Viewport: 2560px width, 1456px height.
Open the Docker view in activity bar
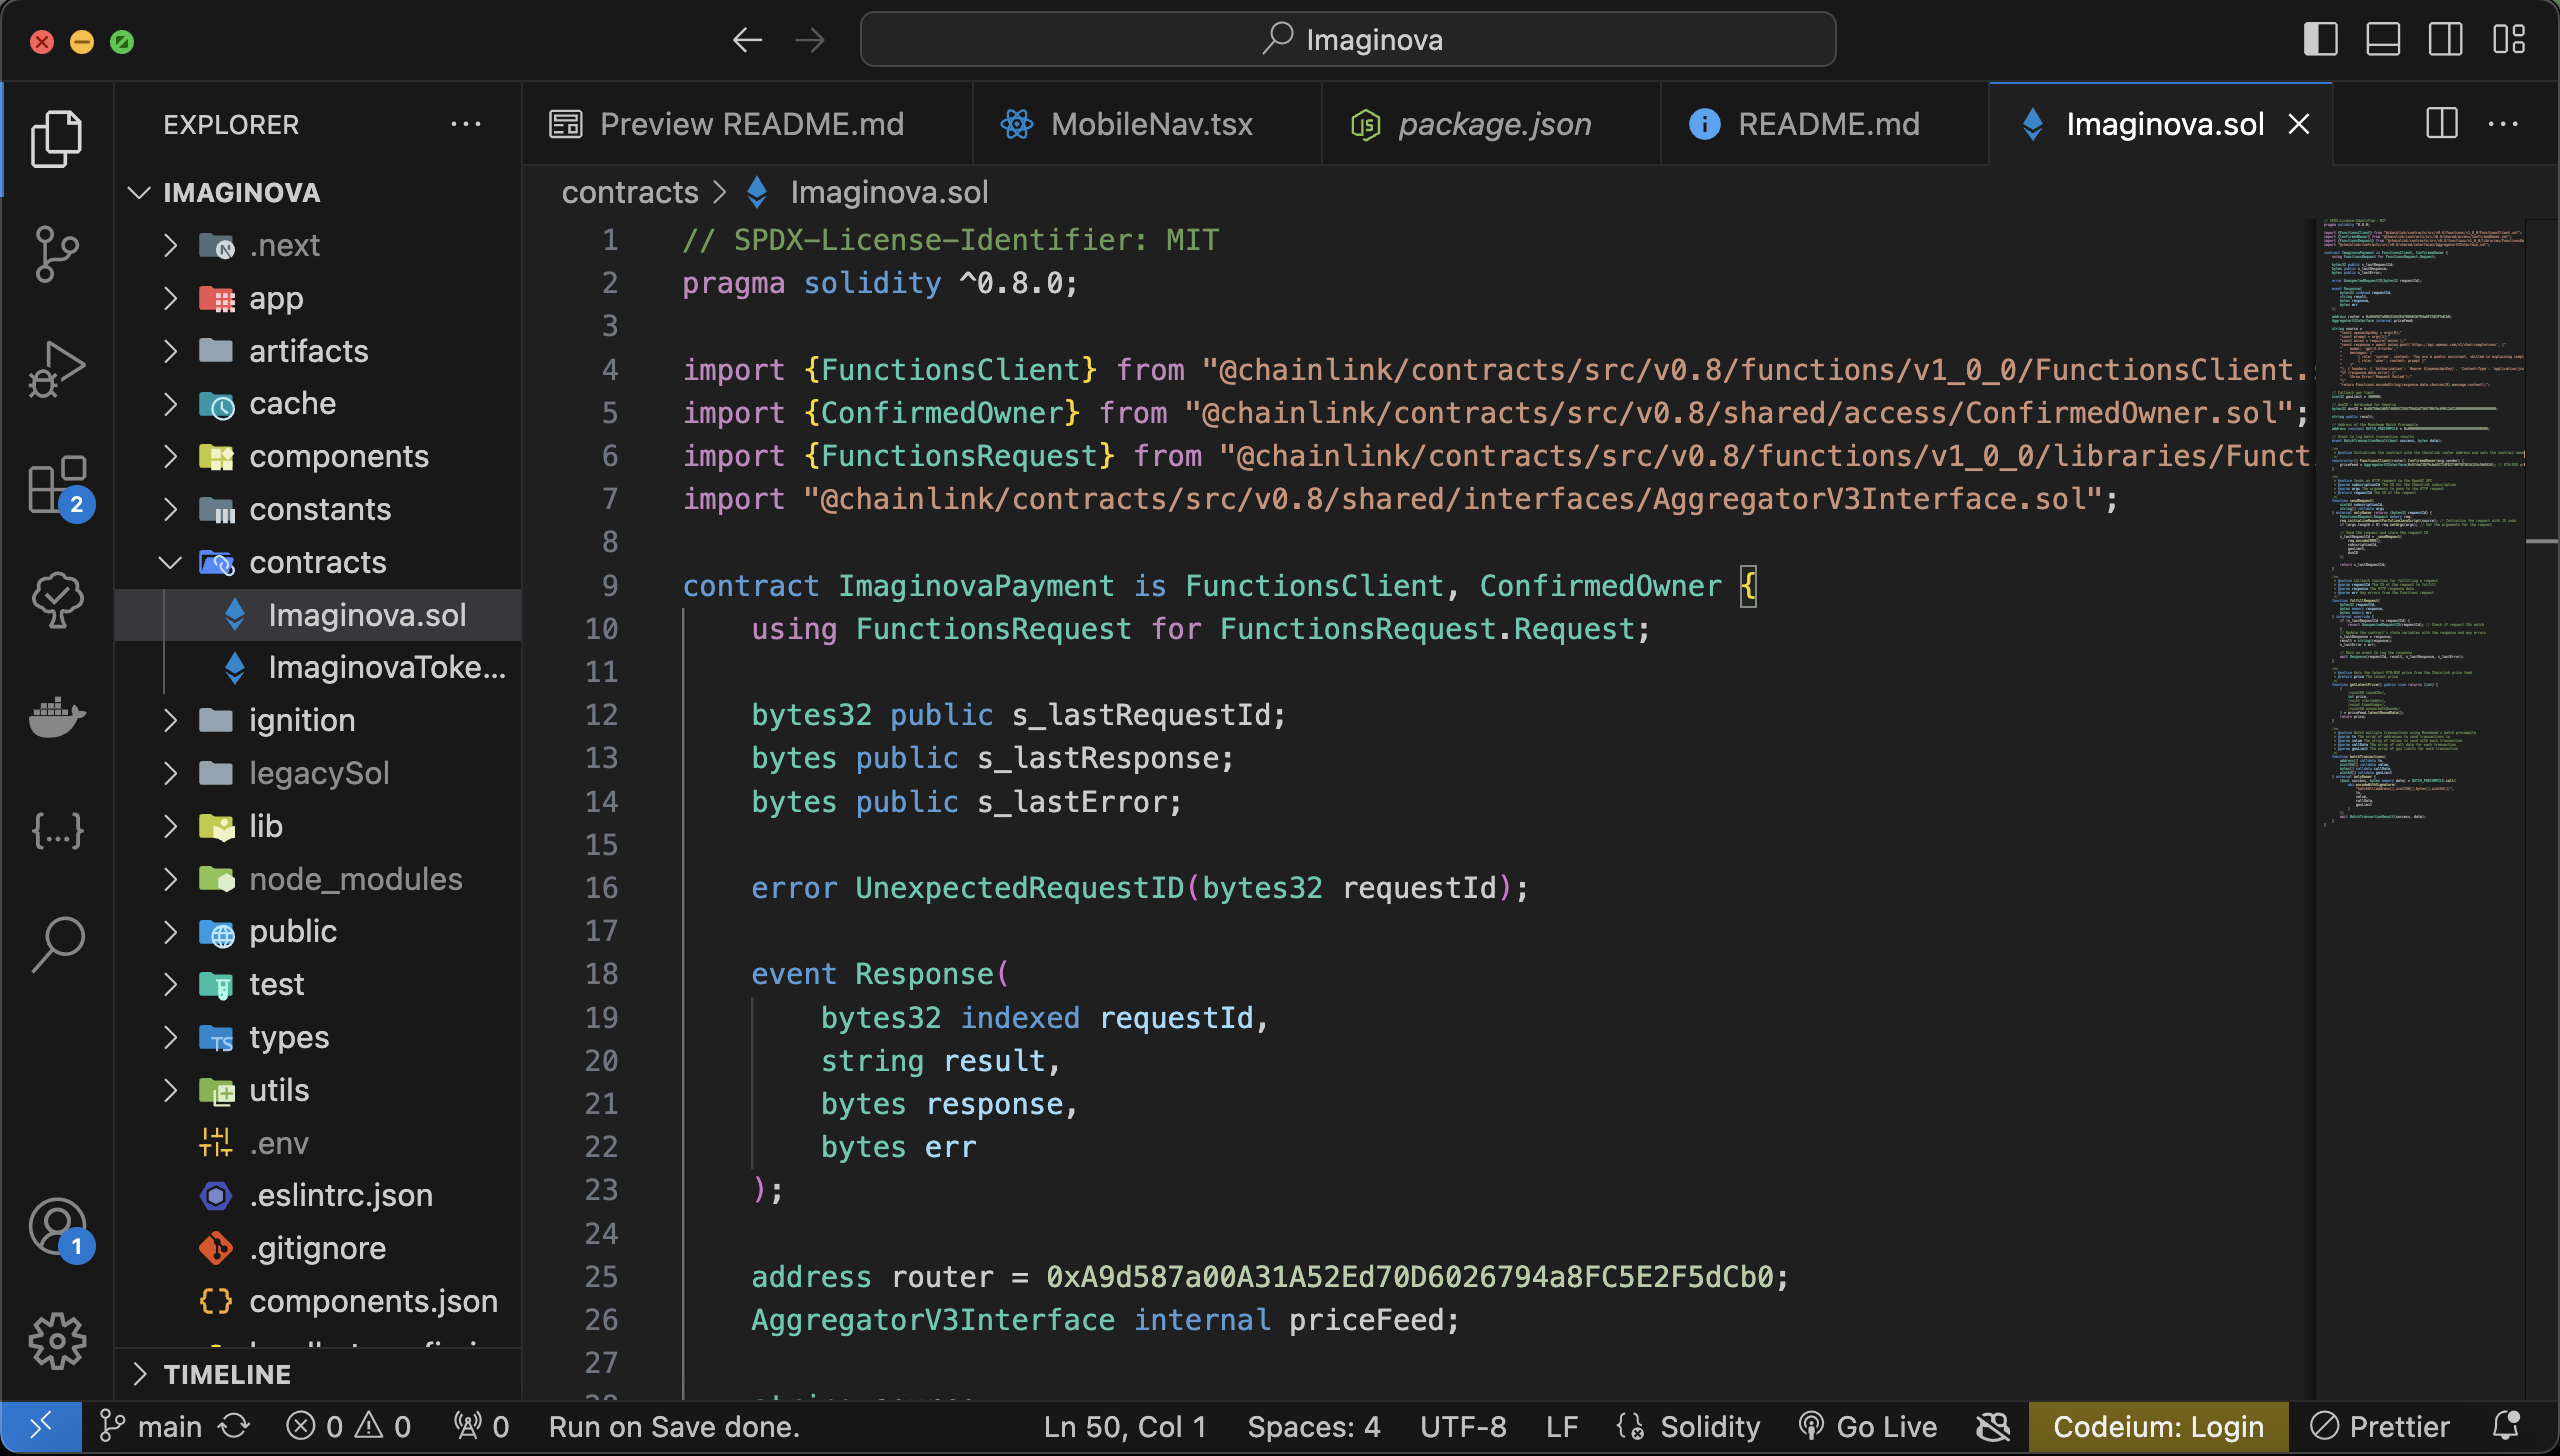tap(57, 716)
